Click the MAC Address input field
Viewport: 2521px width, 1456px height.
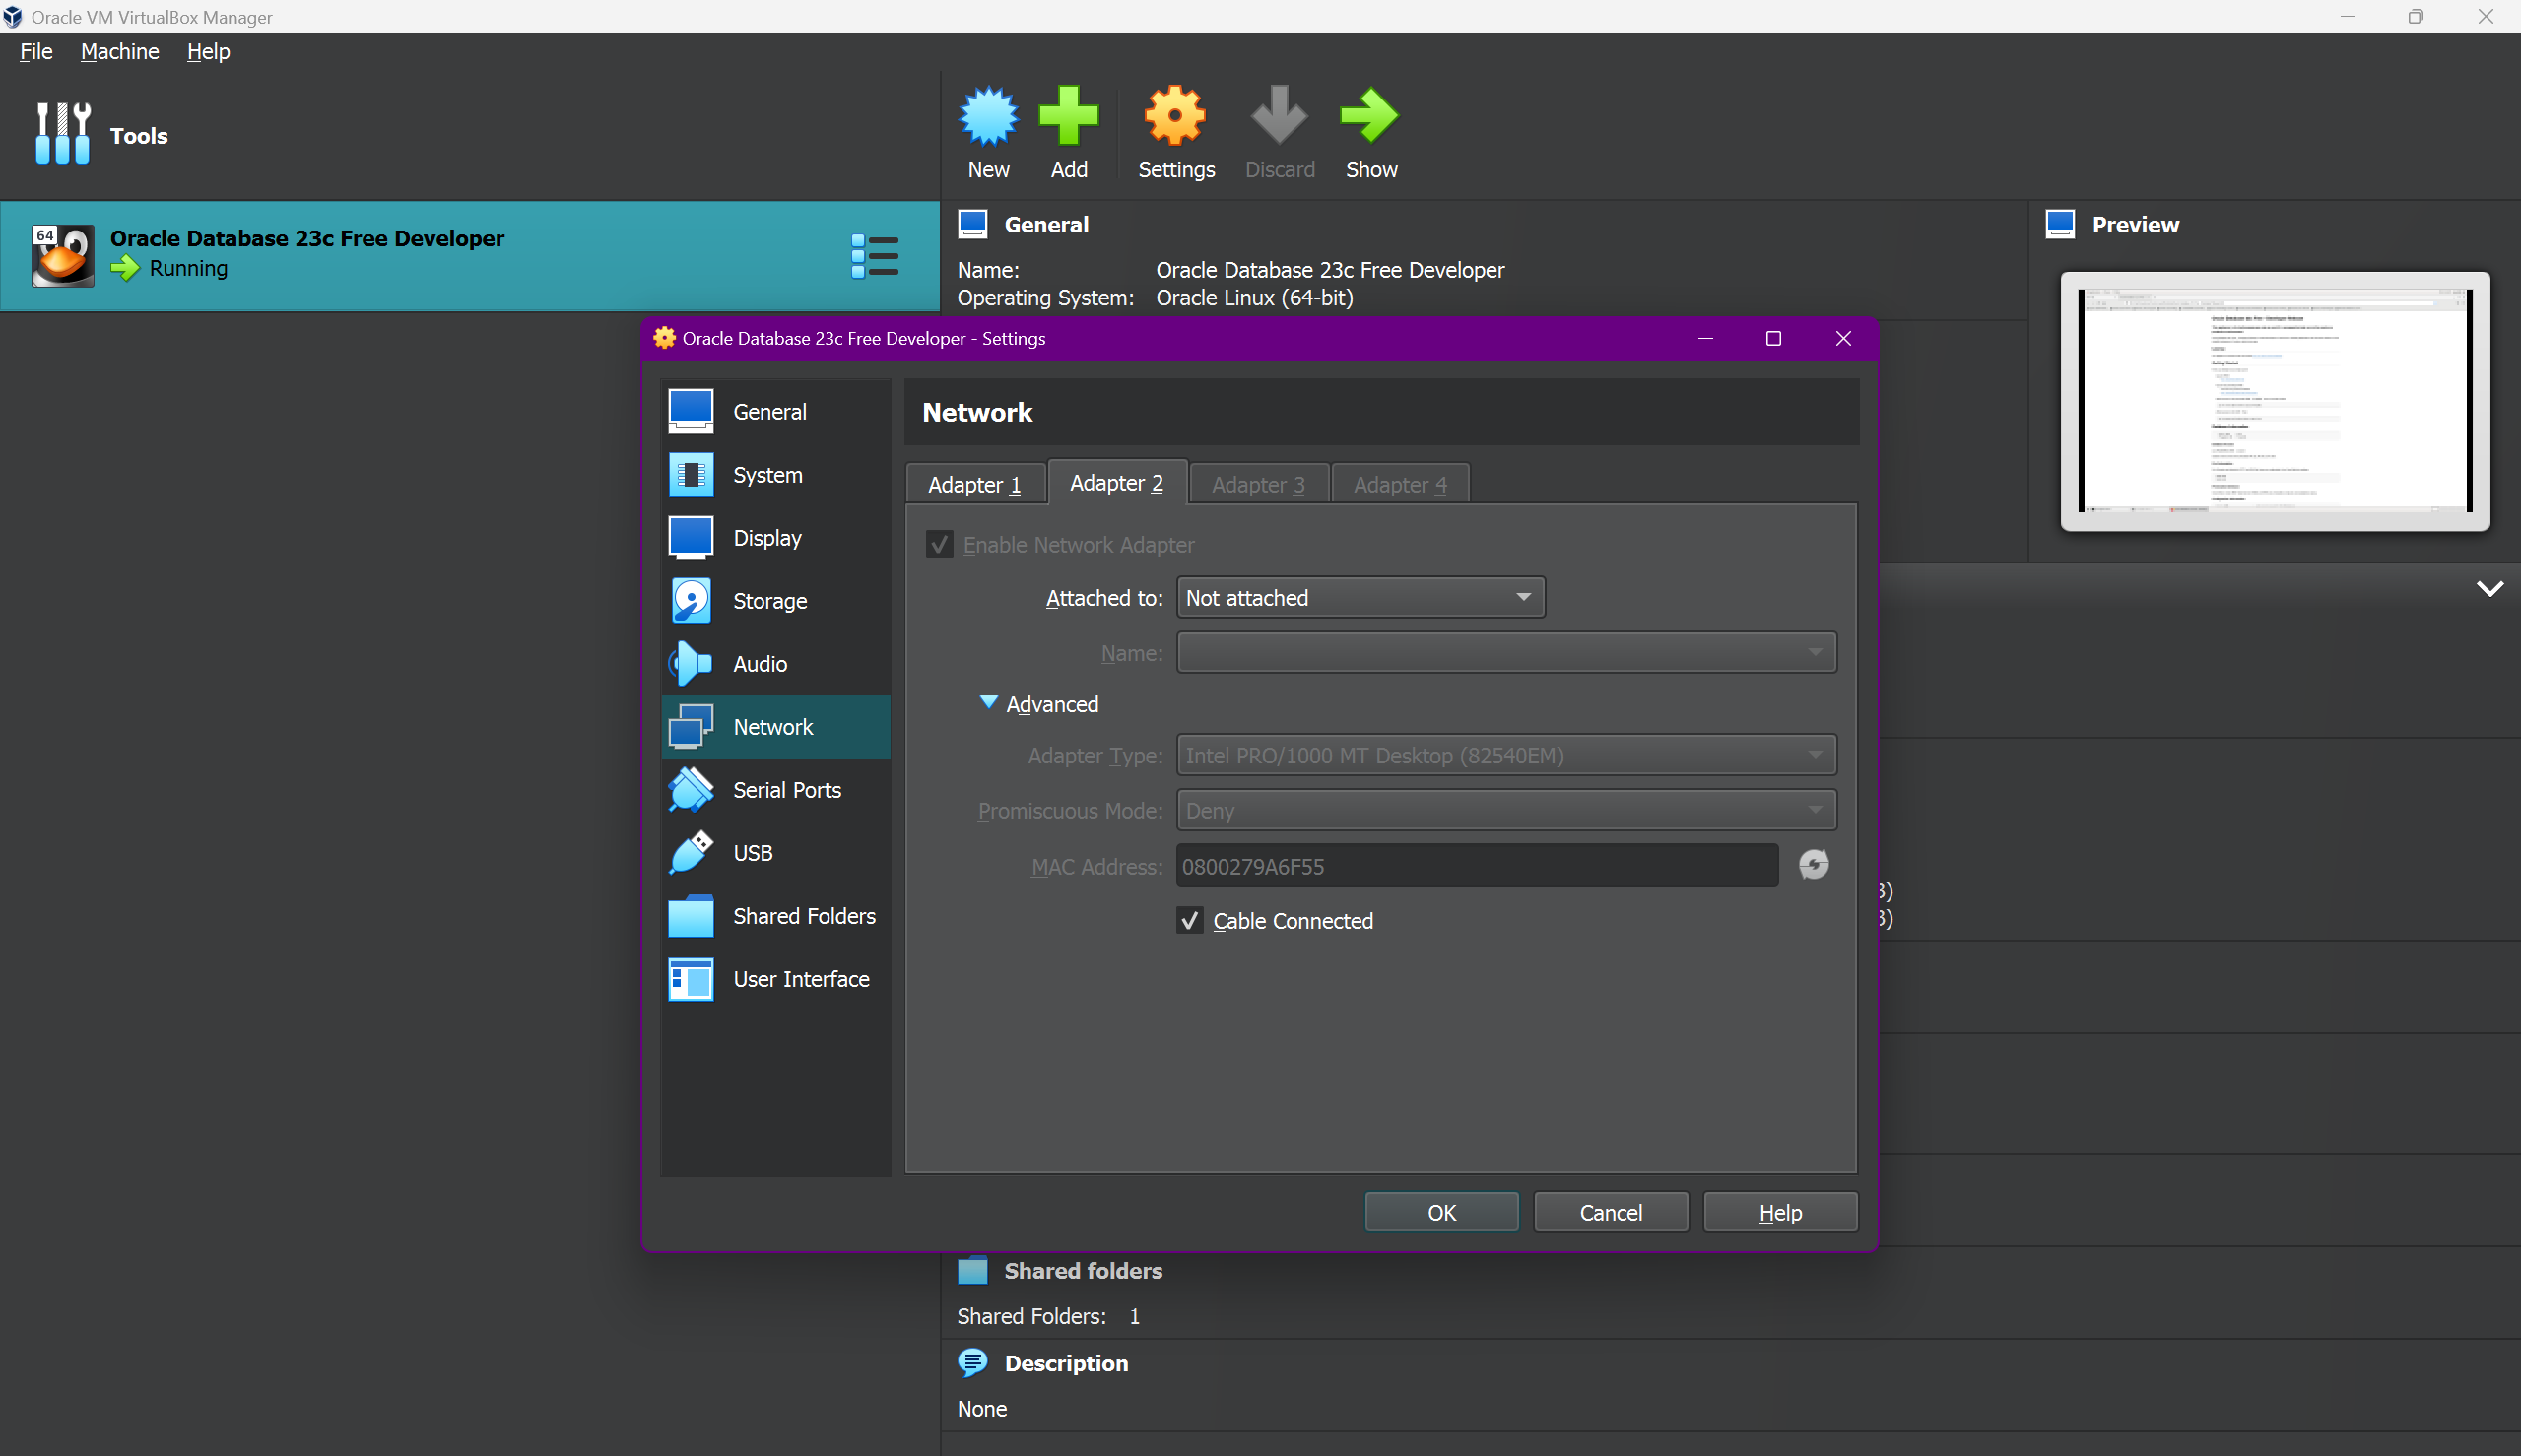pyautogui.click(x=1477, y=866)
